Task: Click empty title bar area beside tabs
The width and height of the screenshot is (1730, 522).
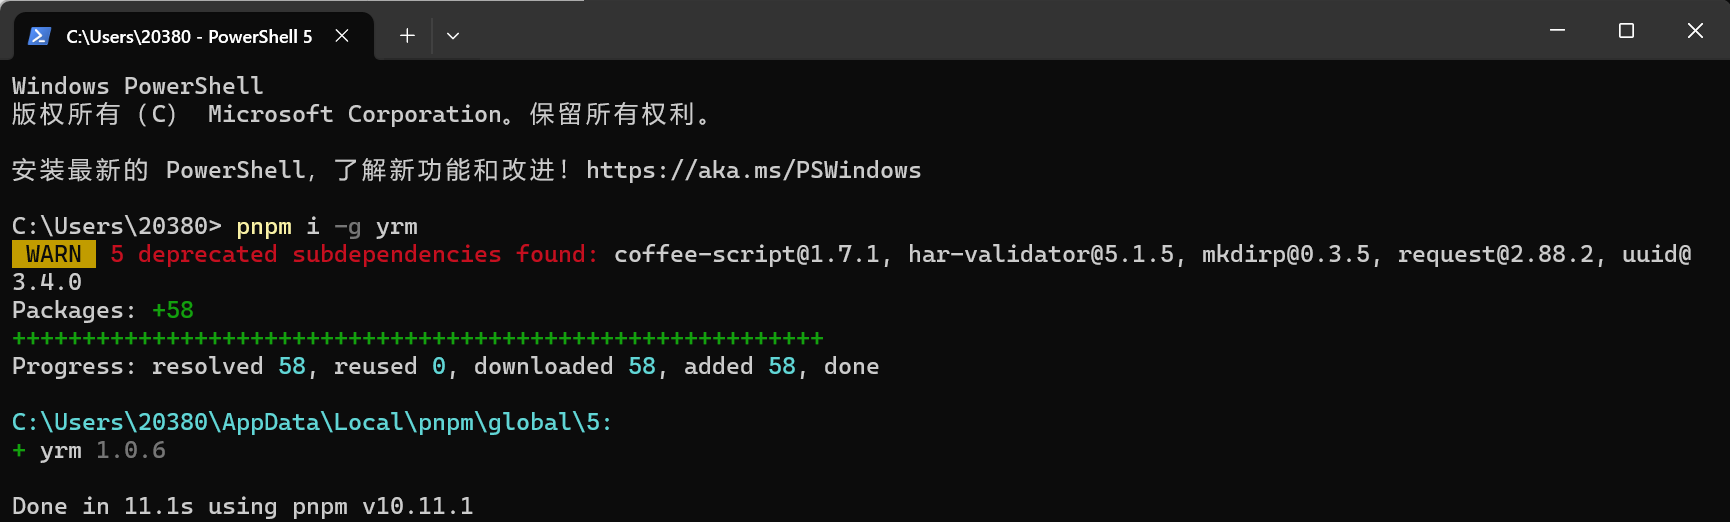Action: click(1000, 32)
